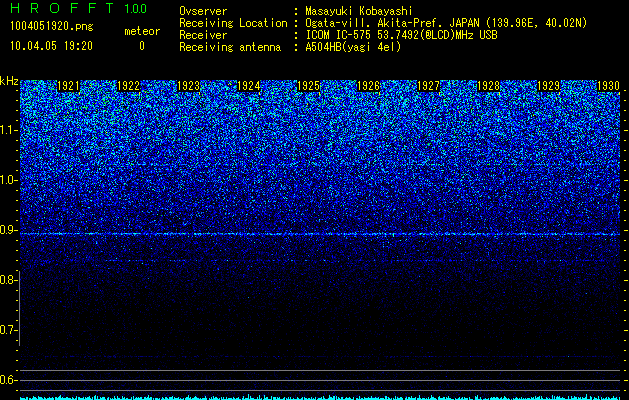Click the Ovserver field label
The width and height of the screenshot is (629, 400).
click(x=203, y=11)
